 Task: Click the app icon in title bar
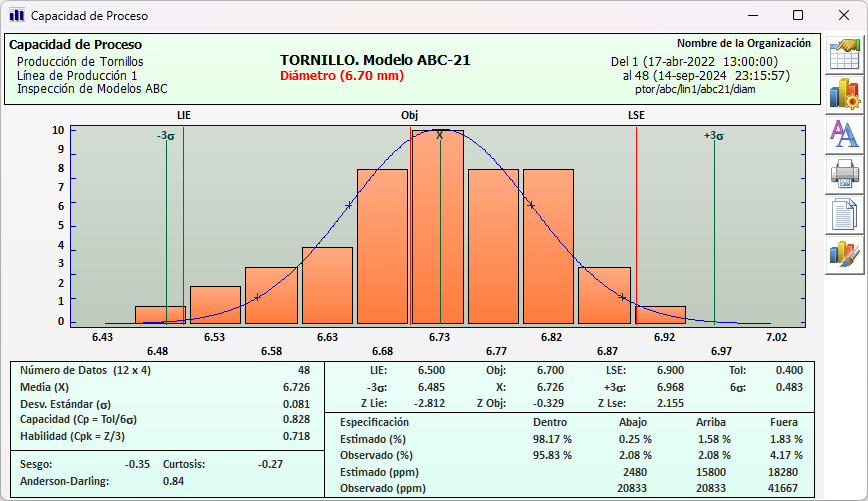[16, 15]
